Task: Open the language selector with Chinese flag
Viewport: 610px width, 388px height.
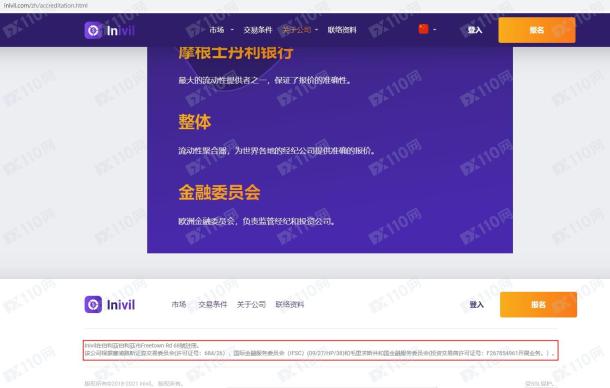Action: [x=427, y=29]
